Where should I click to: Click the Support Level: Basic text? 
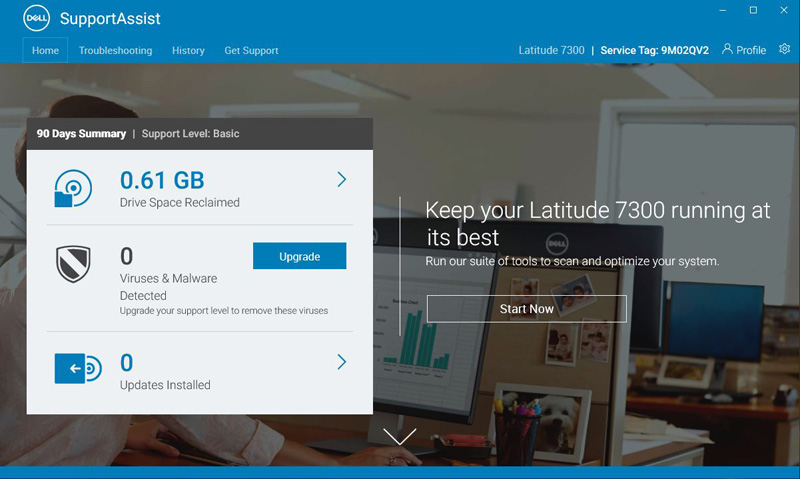click(190, 134)
